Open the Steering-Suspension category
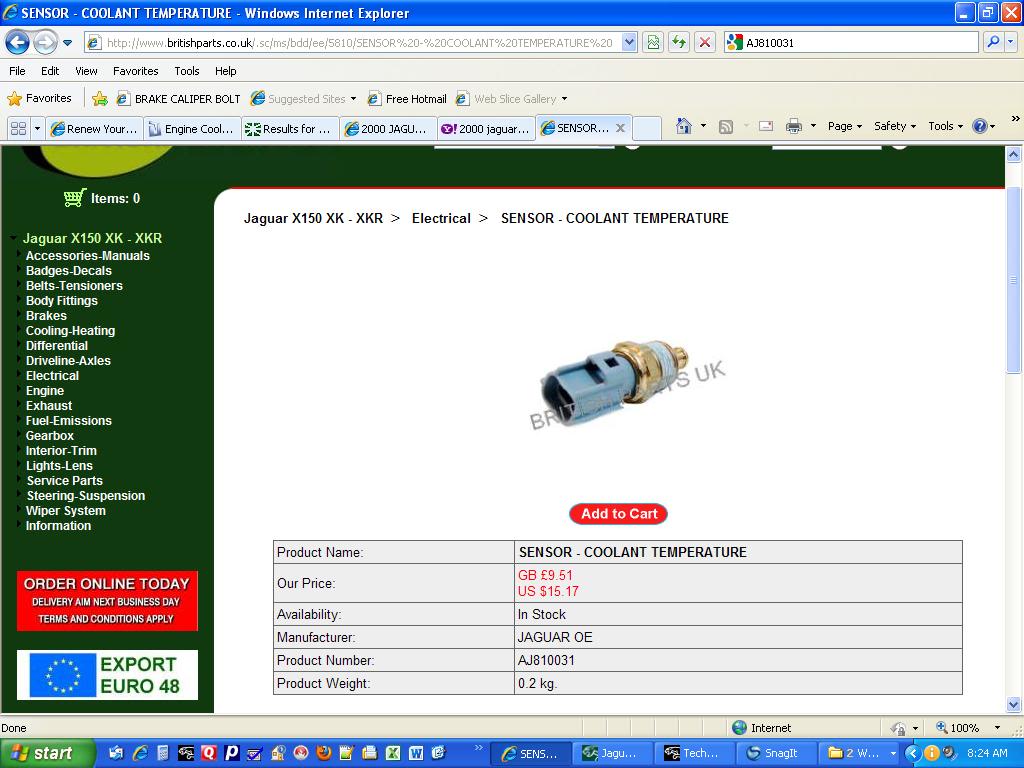The image size is (1024, 768). click(x=86, y=496)
